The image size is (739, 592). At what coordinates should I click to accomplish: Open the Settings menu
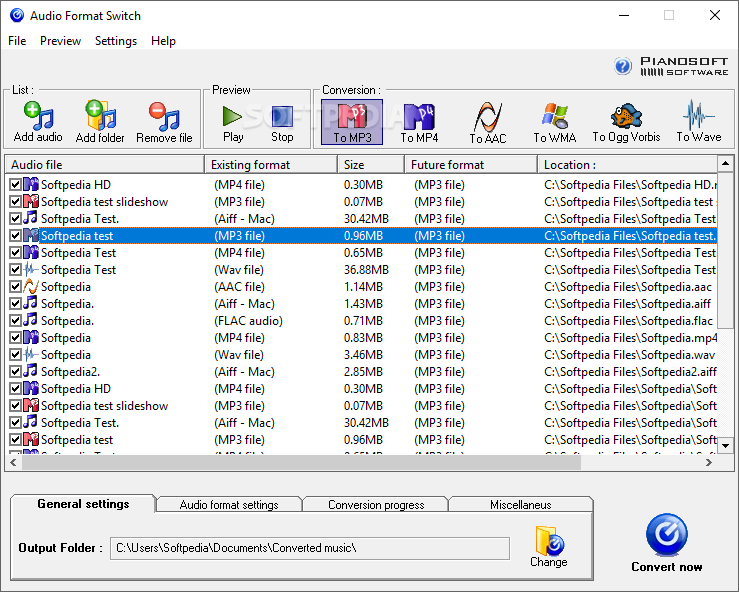pos(116,41)
